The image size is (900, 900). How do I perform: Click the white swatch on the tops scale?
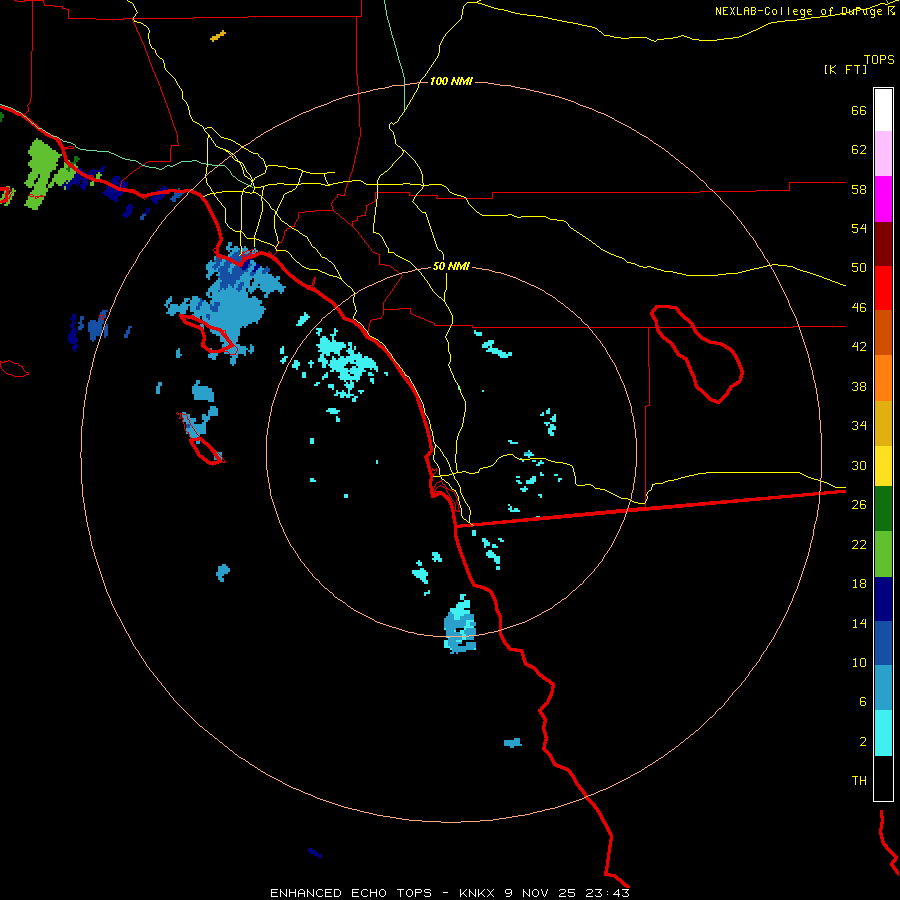[x=883, y=110]
